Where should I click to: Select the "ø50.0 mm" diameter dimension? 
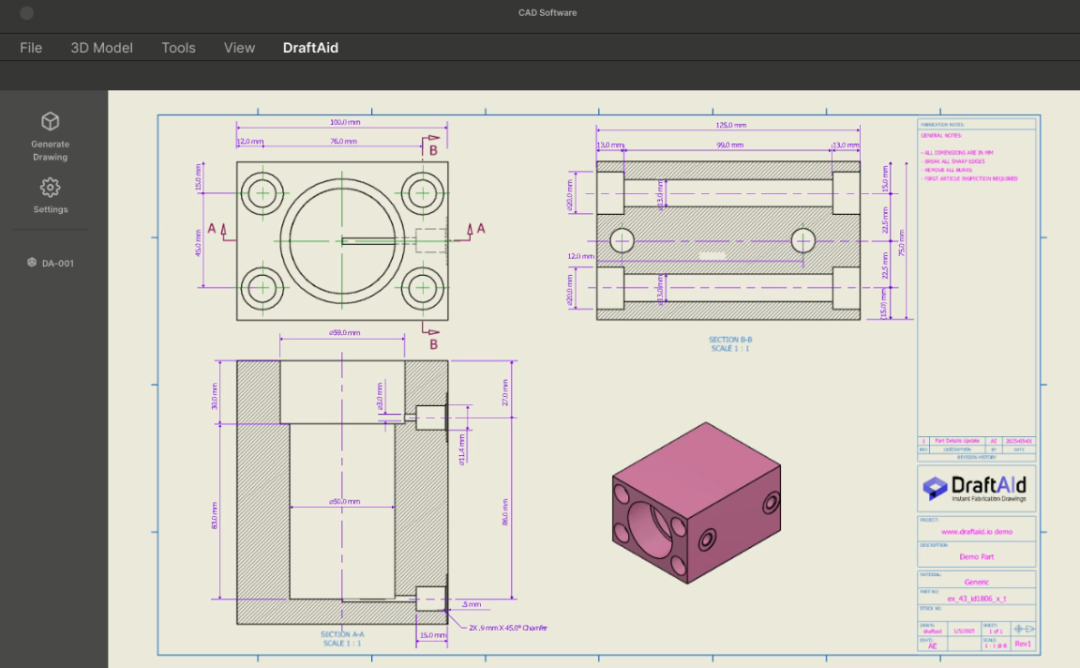[x=344, y=501]
